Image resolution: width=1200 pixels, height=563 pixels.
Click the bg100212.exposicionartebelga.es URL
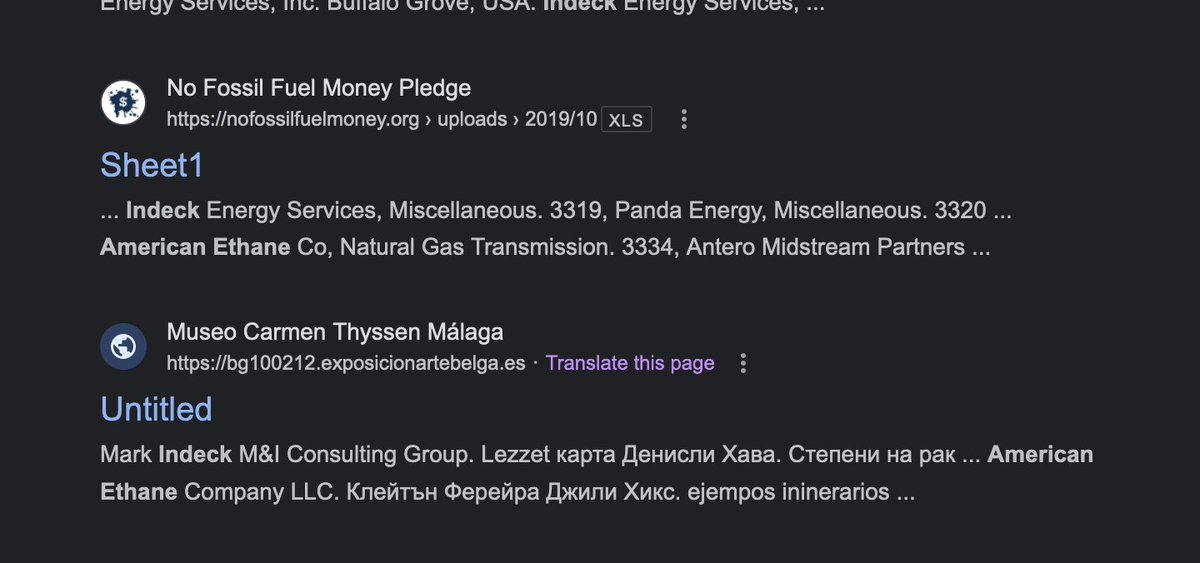[x=346, y=363]
